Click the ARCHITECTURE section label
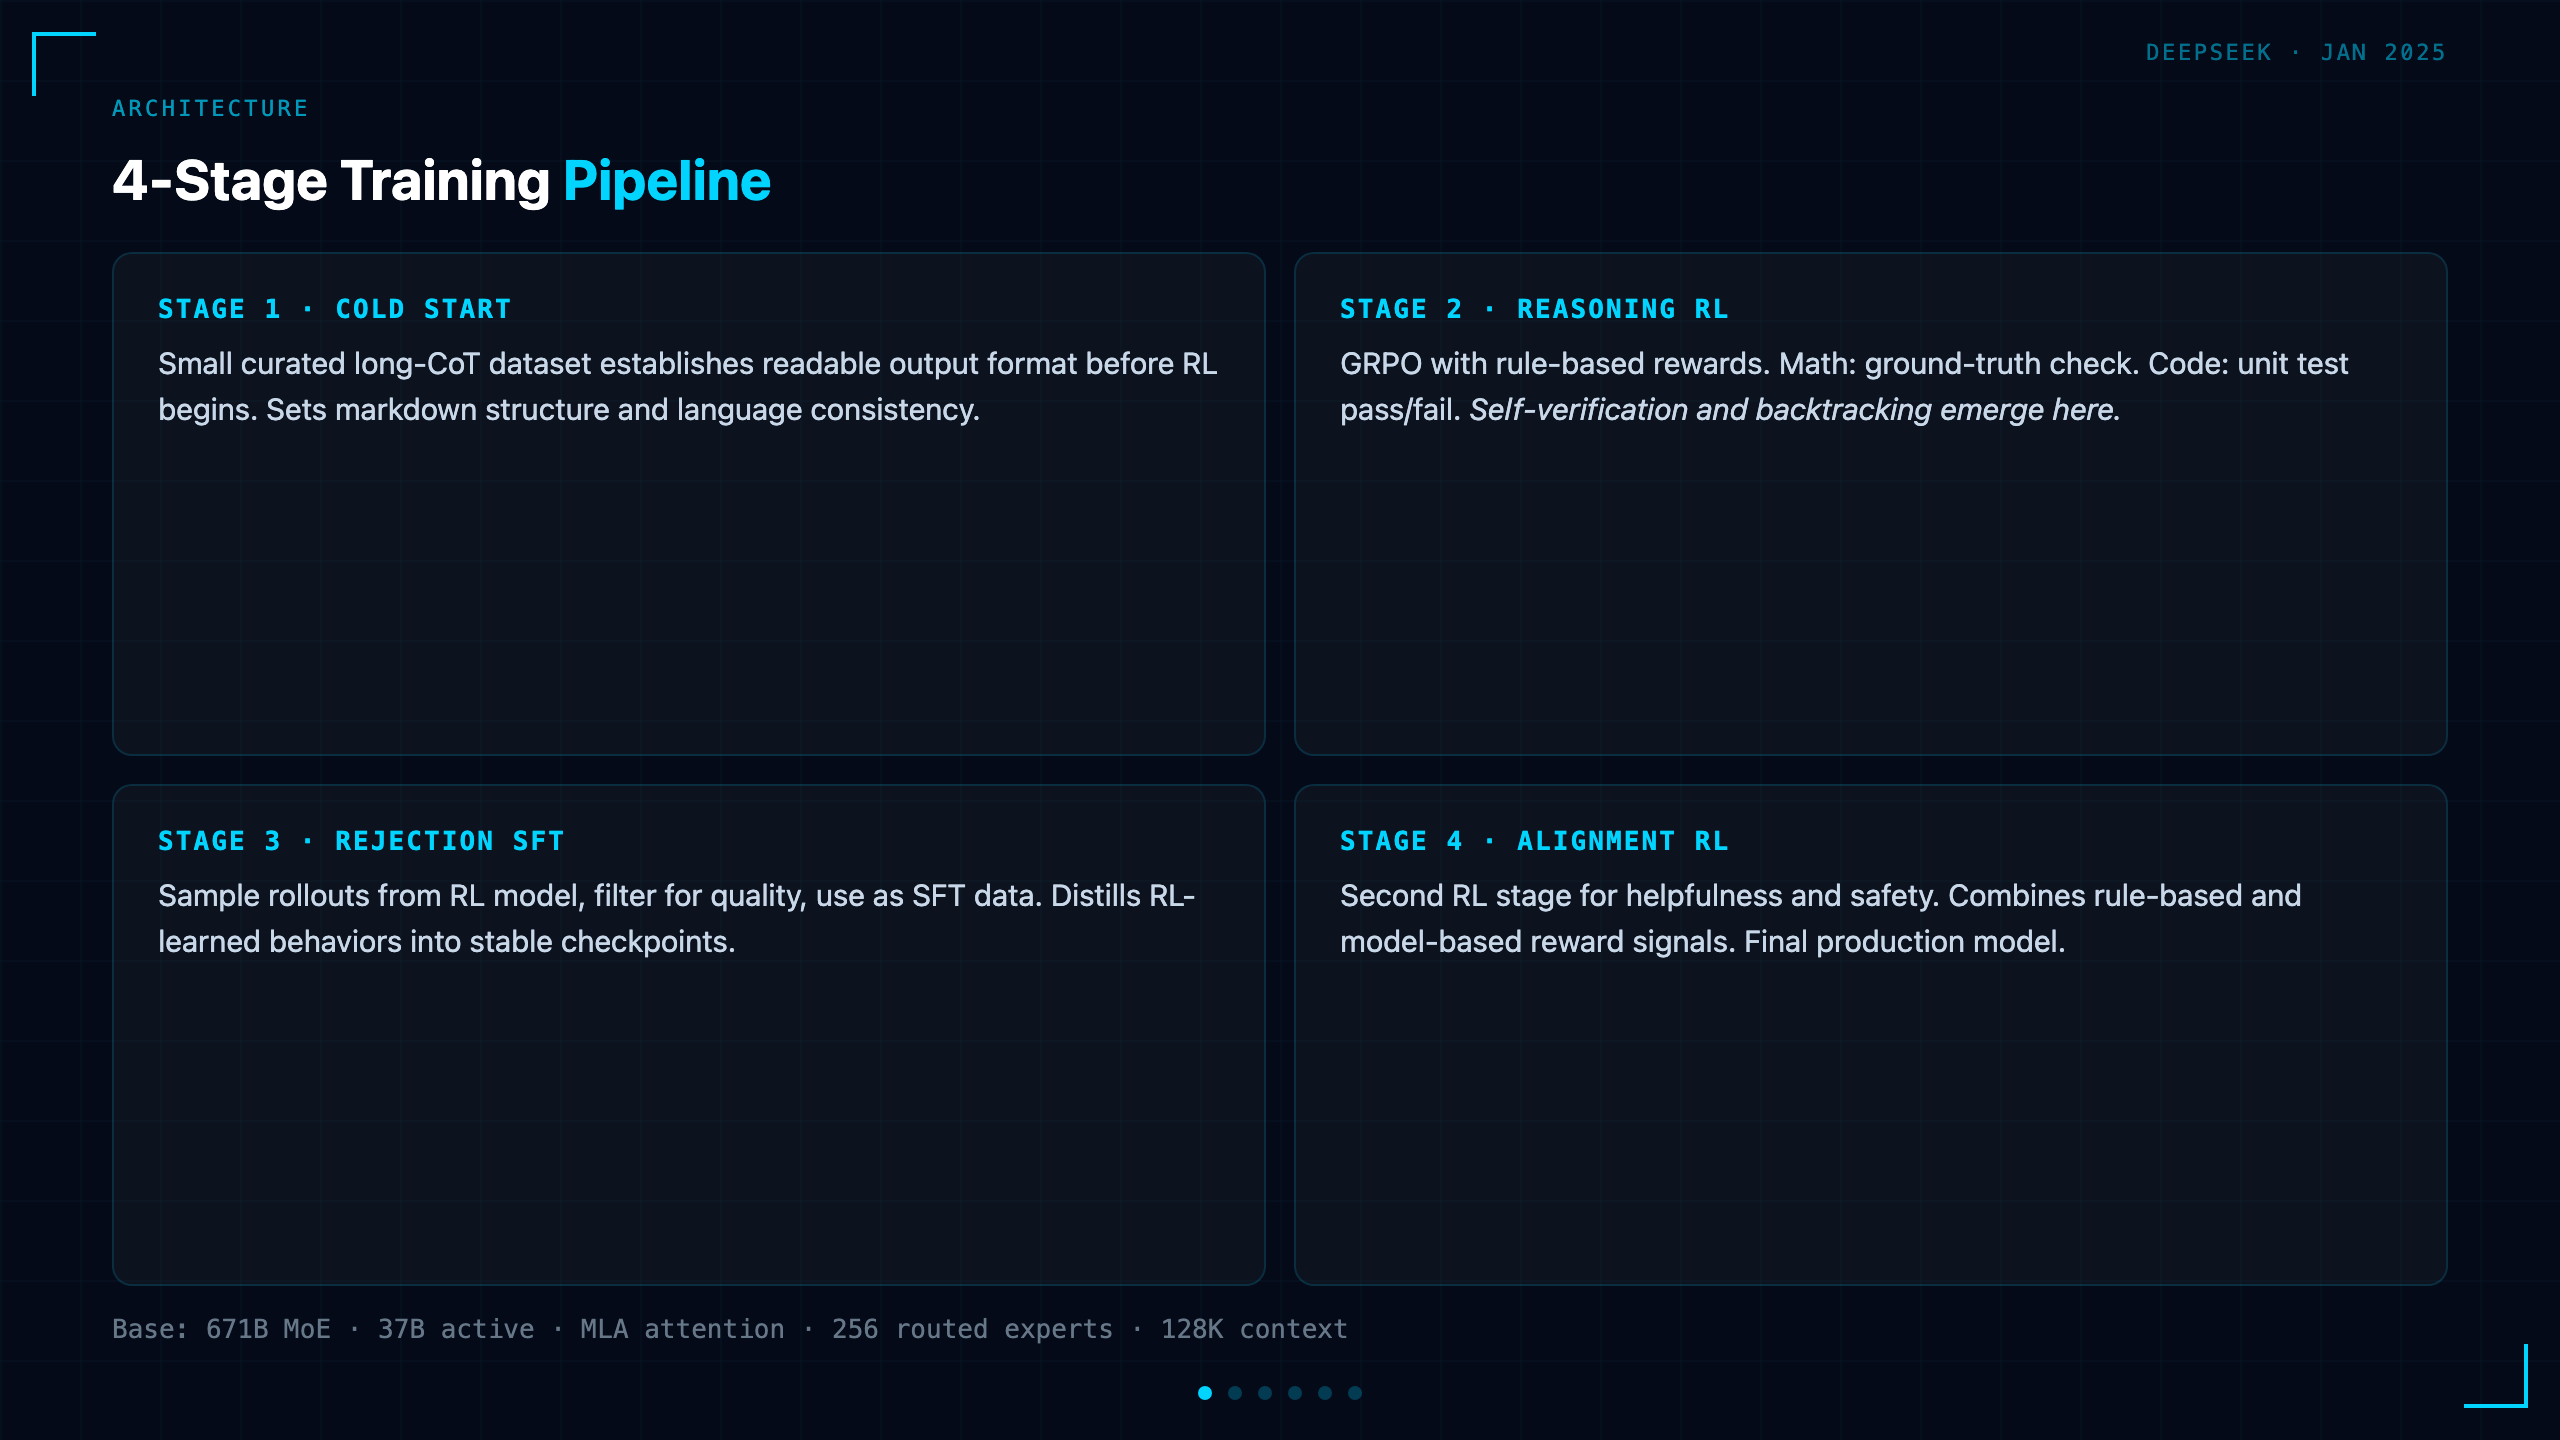Image resolution: width=2560 pixels, height=1440 pixels. [210, 108]
